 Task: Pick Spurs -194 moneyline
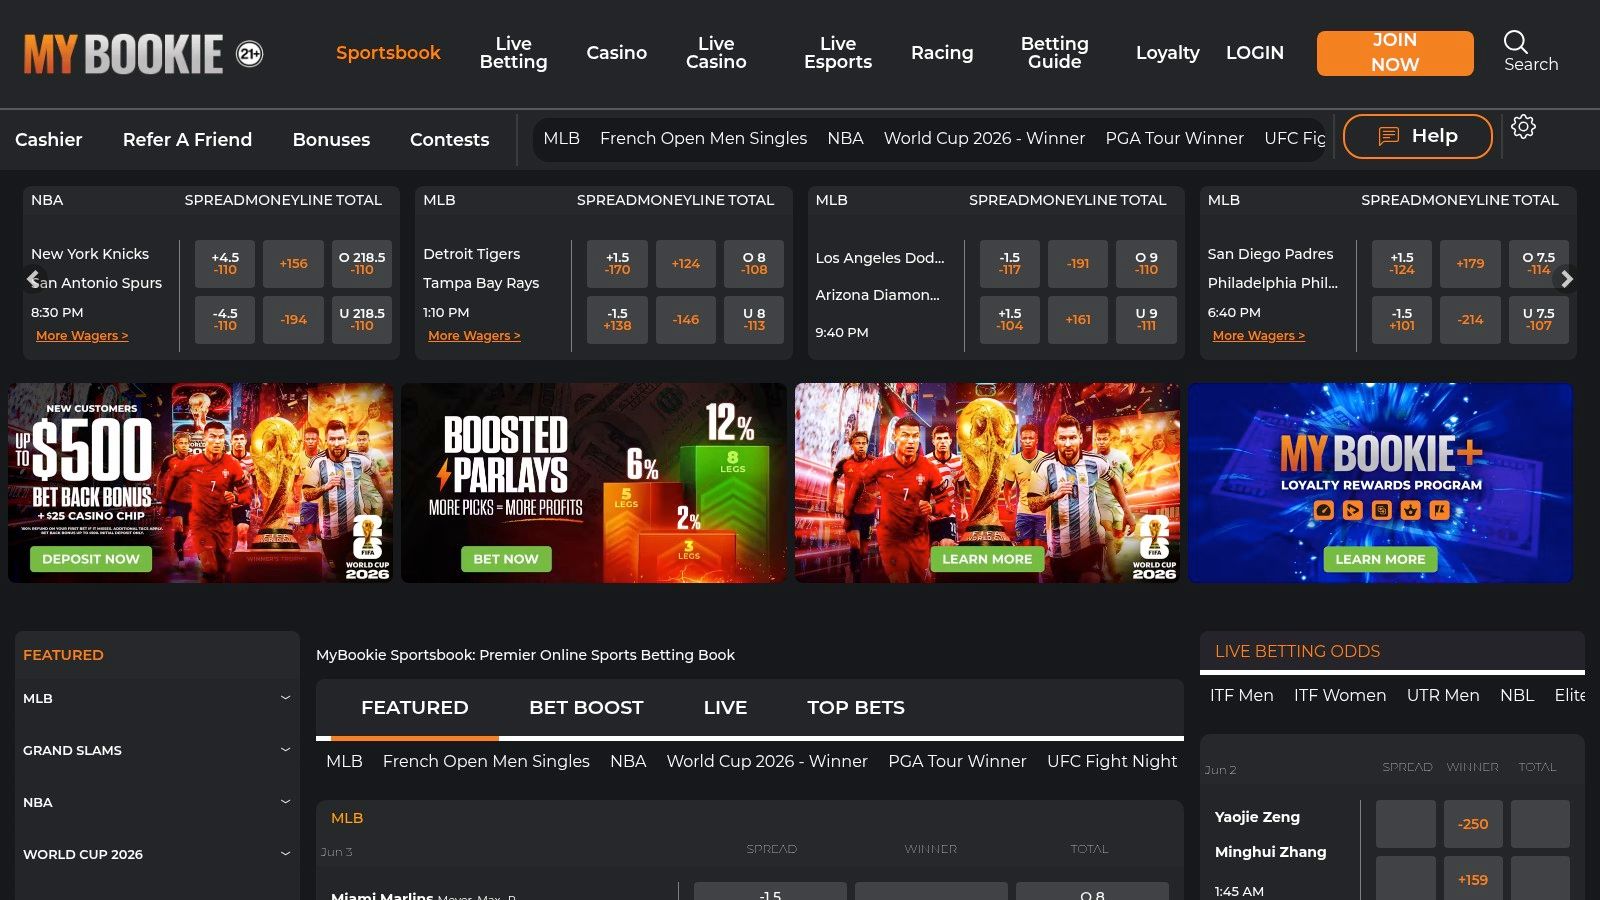(x=294, y=320)
